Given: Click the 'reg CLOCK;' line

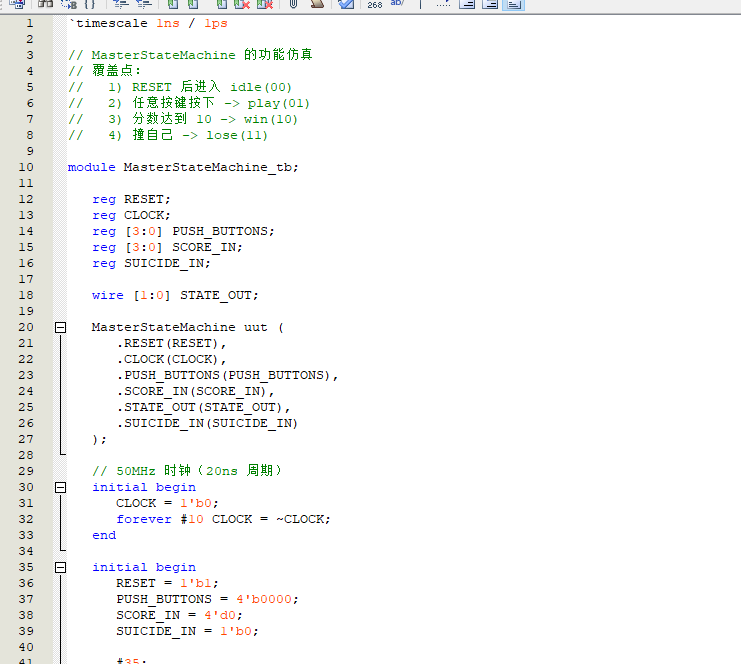Looking at the screenshot, I should point(131,216).
